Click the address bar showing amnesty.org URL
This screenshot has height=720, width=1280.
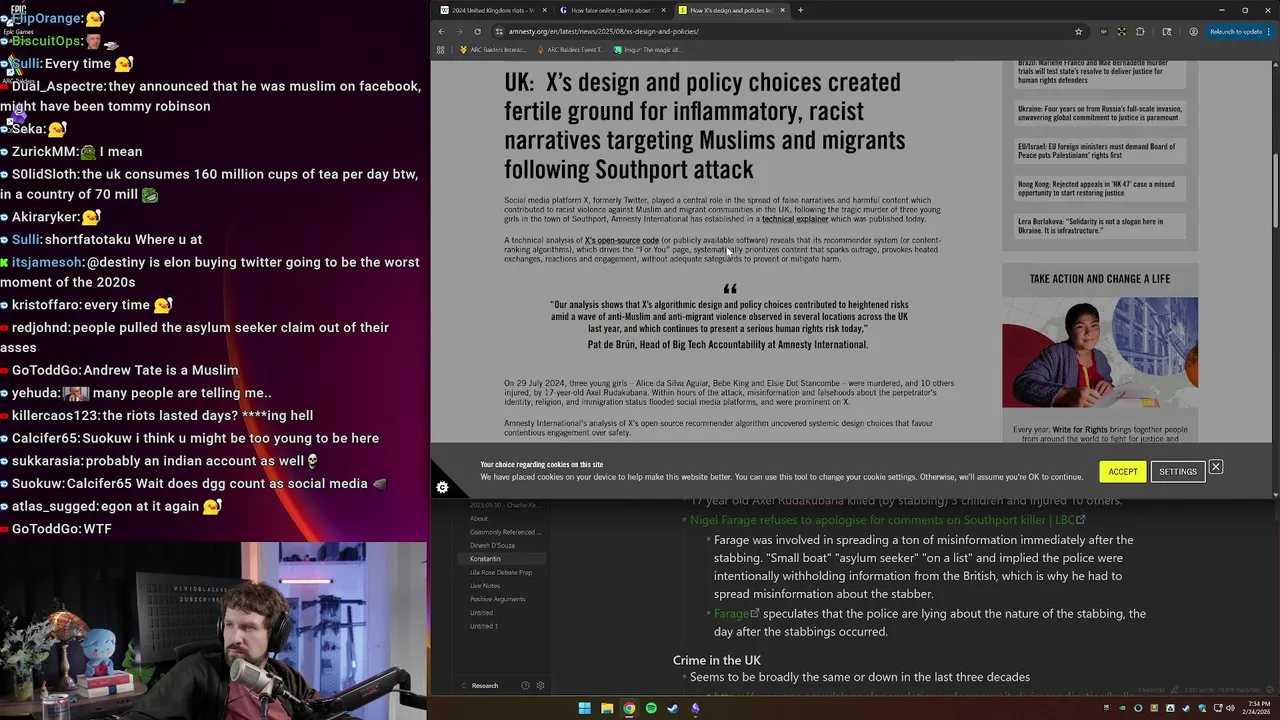tap(780, 31)
